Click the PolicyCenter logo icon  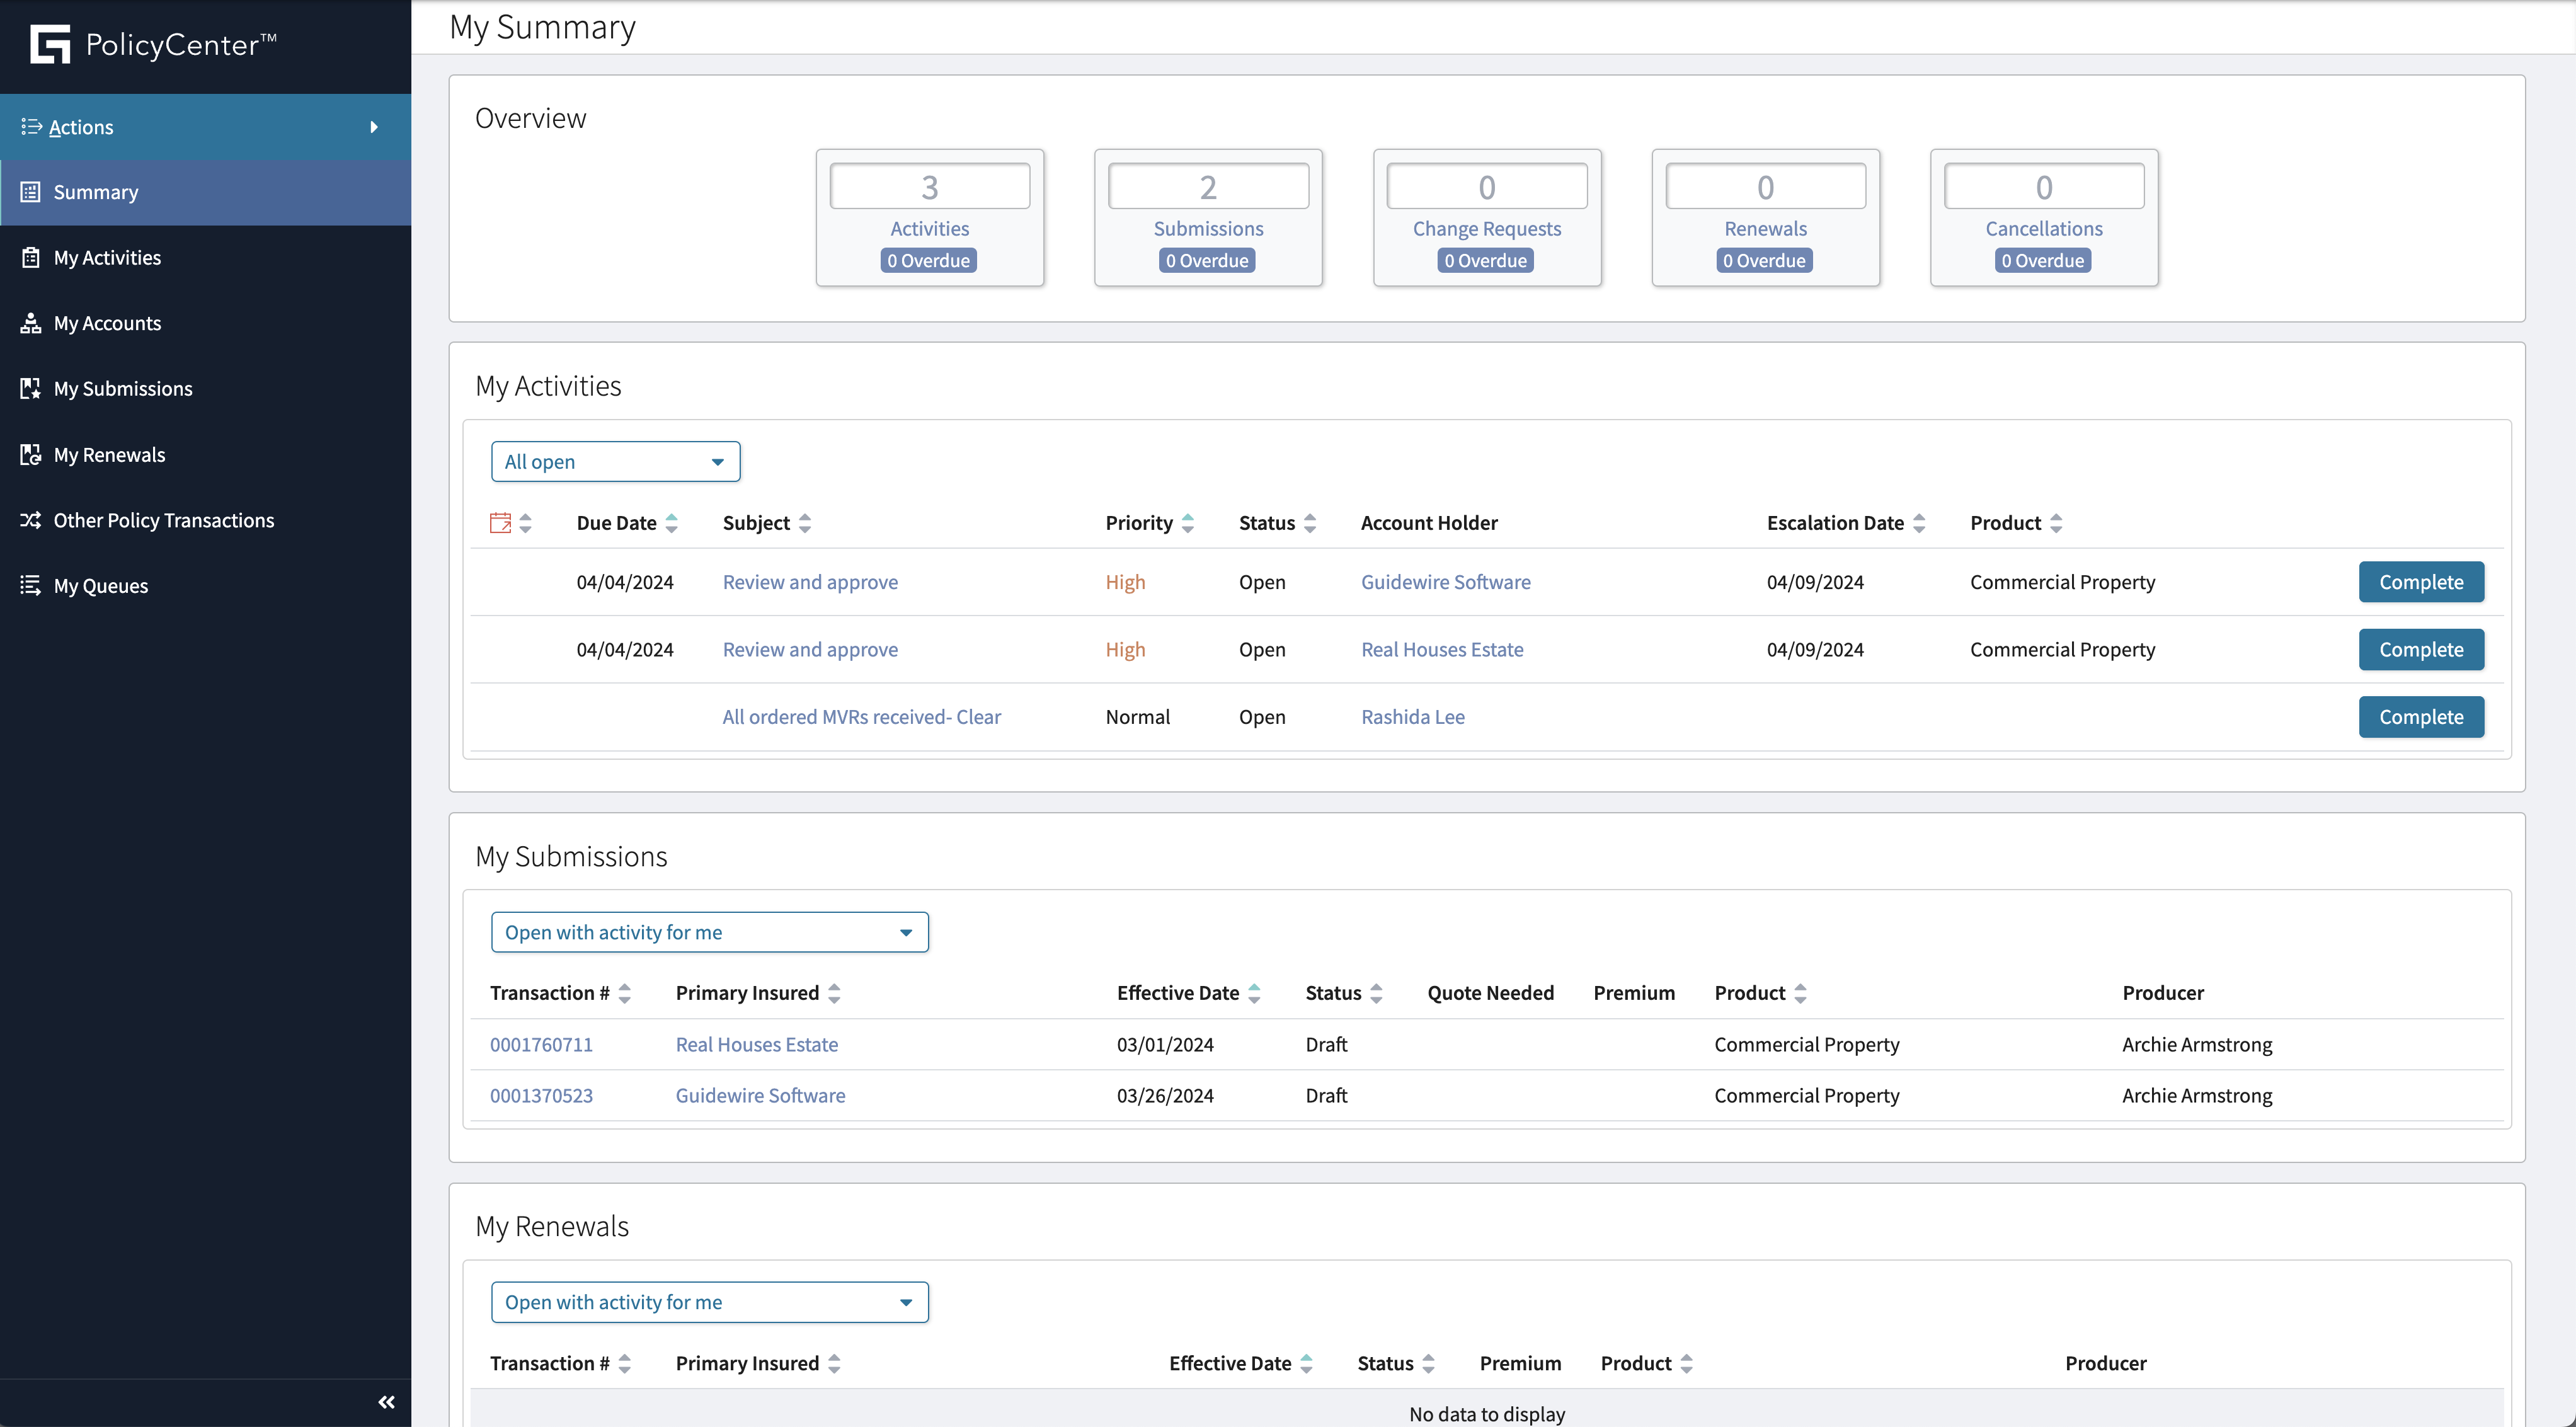50,44
